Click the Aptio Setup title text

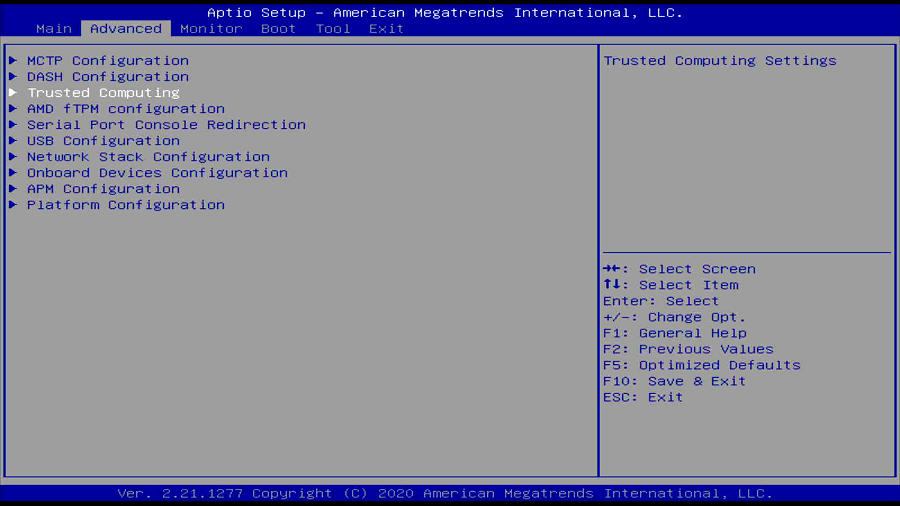point(445,13)
